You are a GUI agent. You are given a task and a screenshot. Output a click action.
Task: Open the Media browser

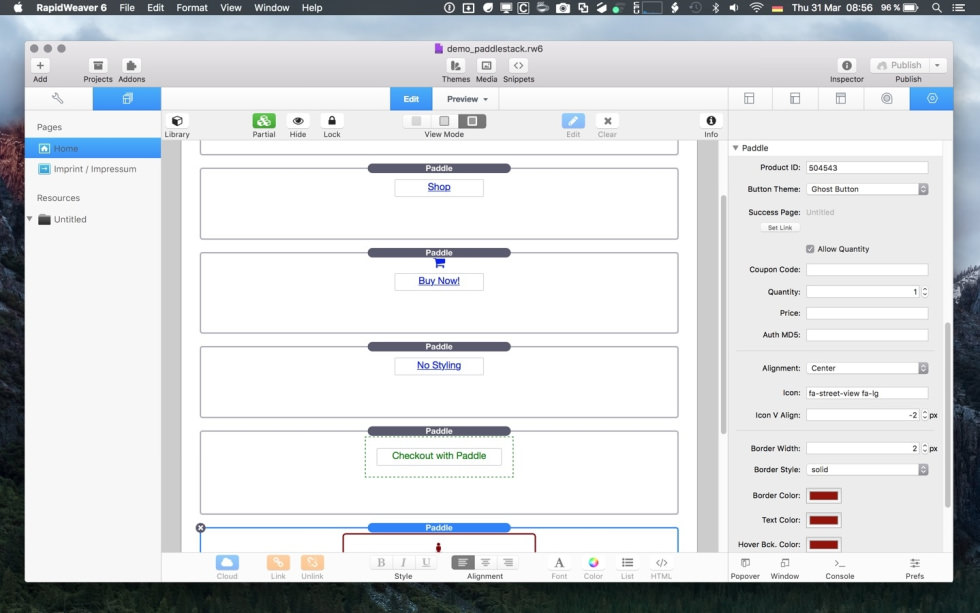pos(486,66)
